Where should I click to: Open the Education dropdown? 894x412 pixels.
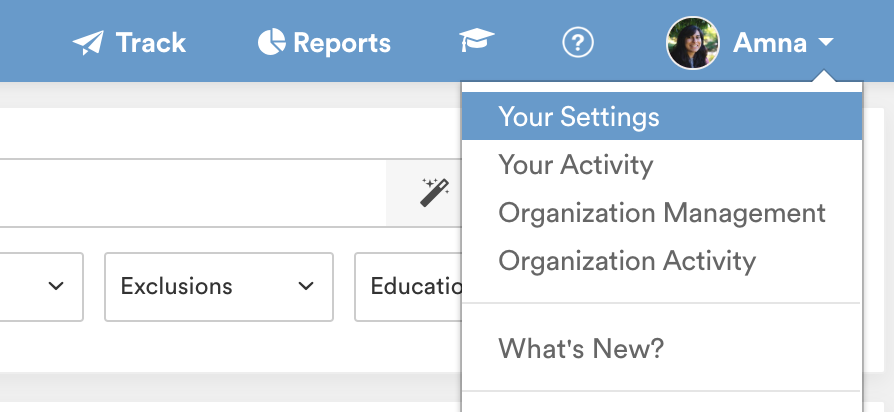coord(408,287)
